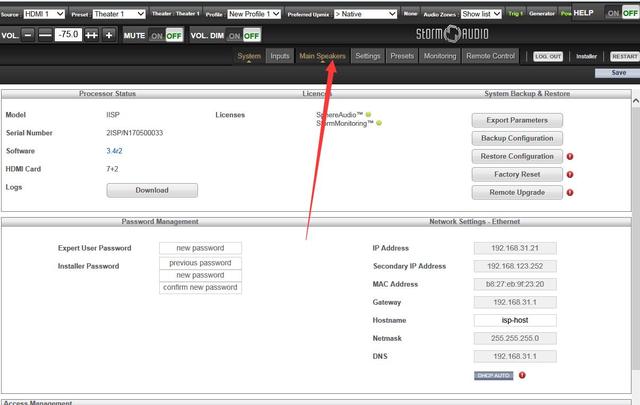The image size is (640, 405).
Task: Click the double-plus volume increase button
Action: pyautogui.click(x=92, y=34)
